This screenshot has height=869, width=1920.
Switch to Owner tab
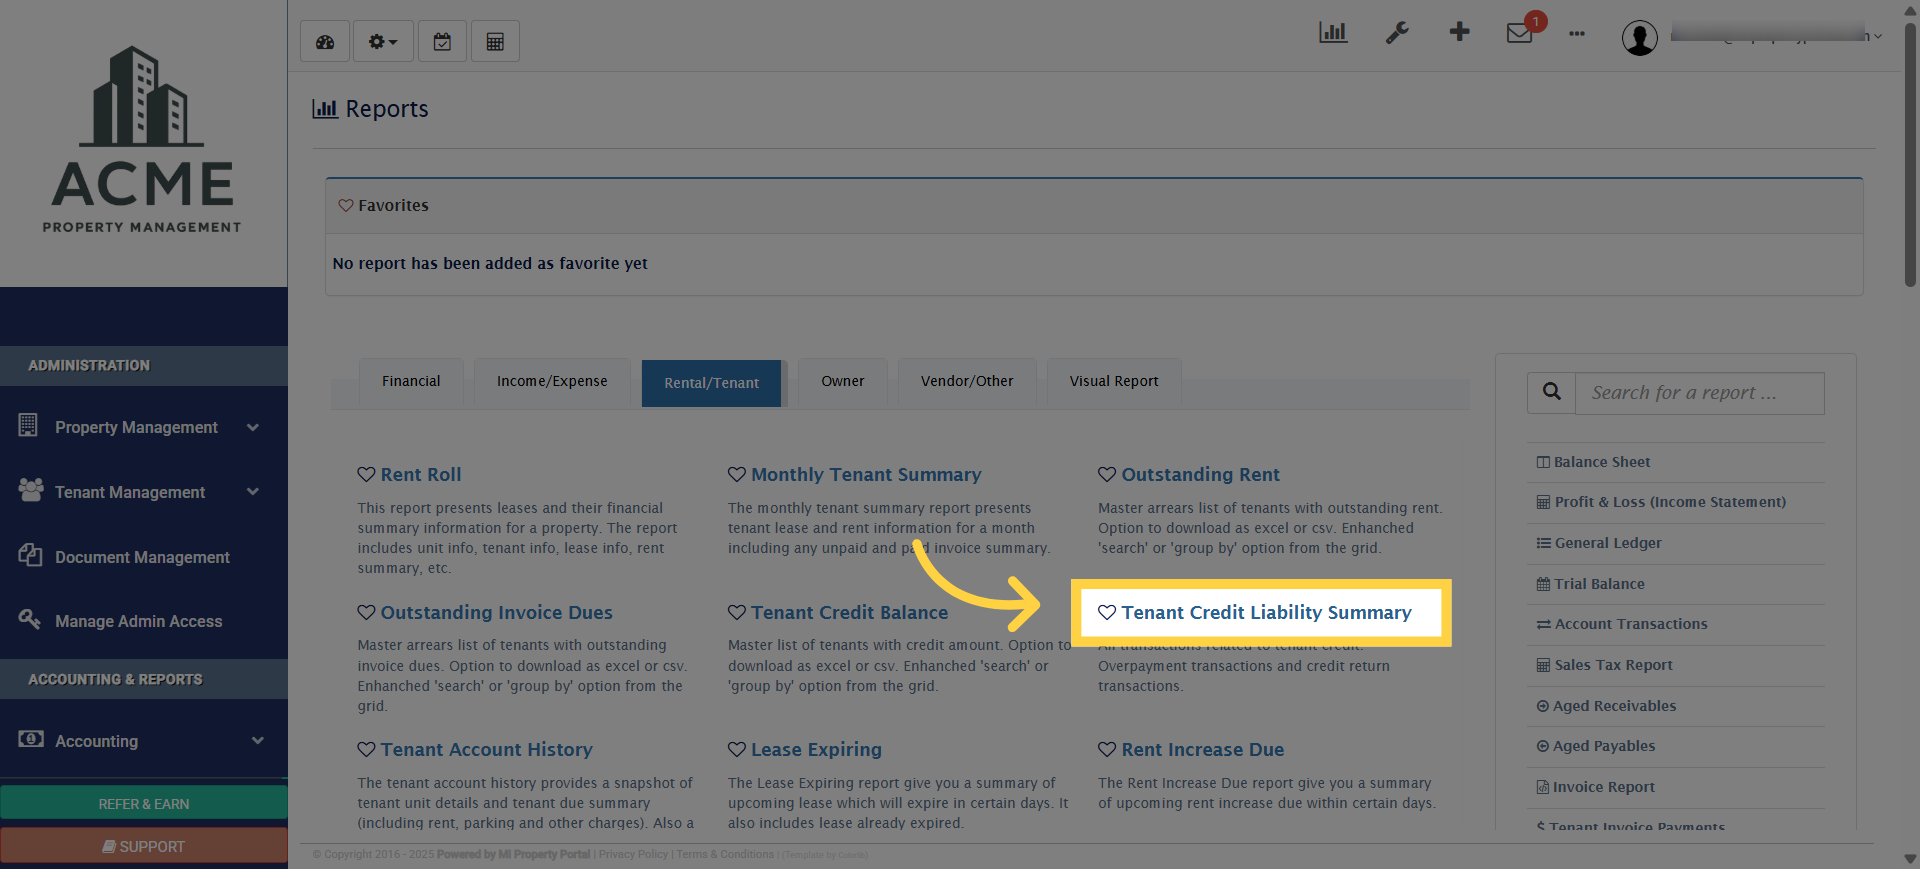(x=843, y=382)
